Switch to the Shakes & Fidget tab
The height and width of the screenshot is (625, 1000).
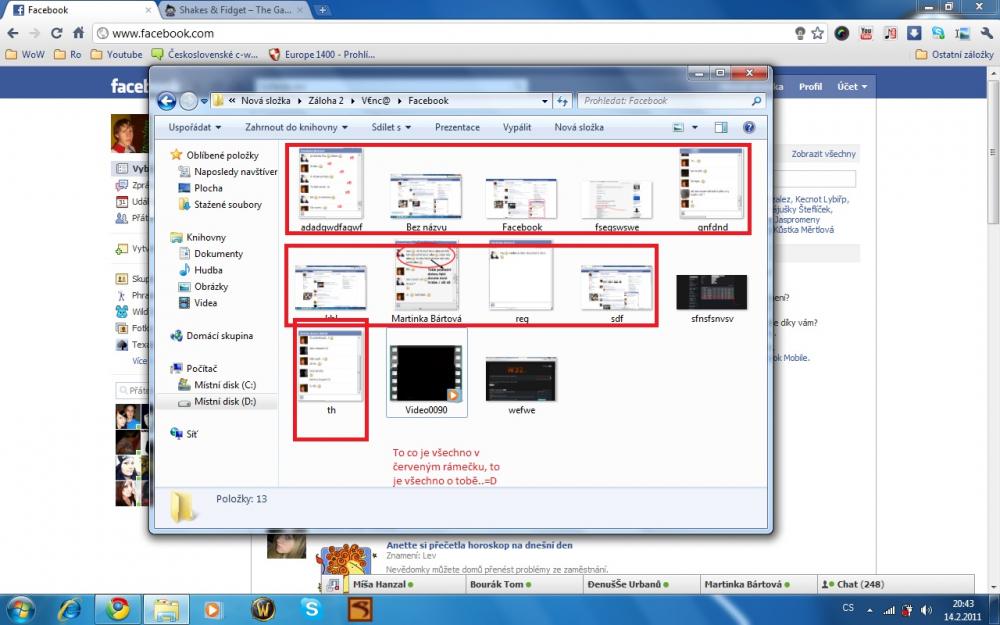pyautogui.click(x=234, y=10)
